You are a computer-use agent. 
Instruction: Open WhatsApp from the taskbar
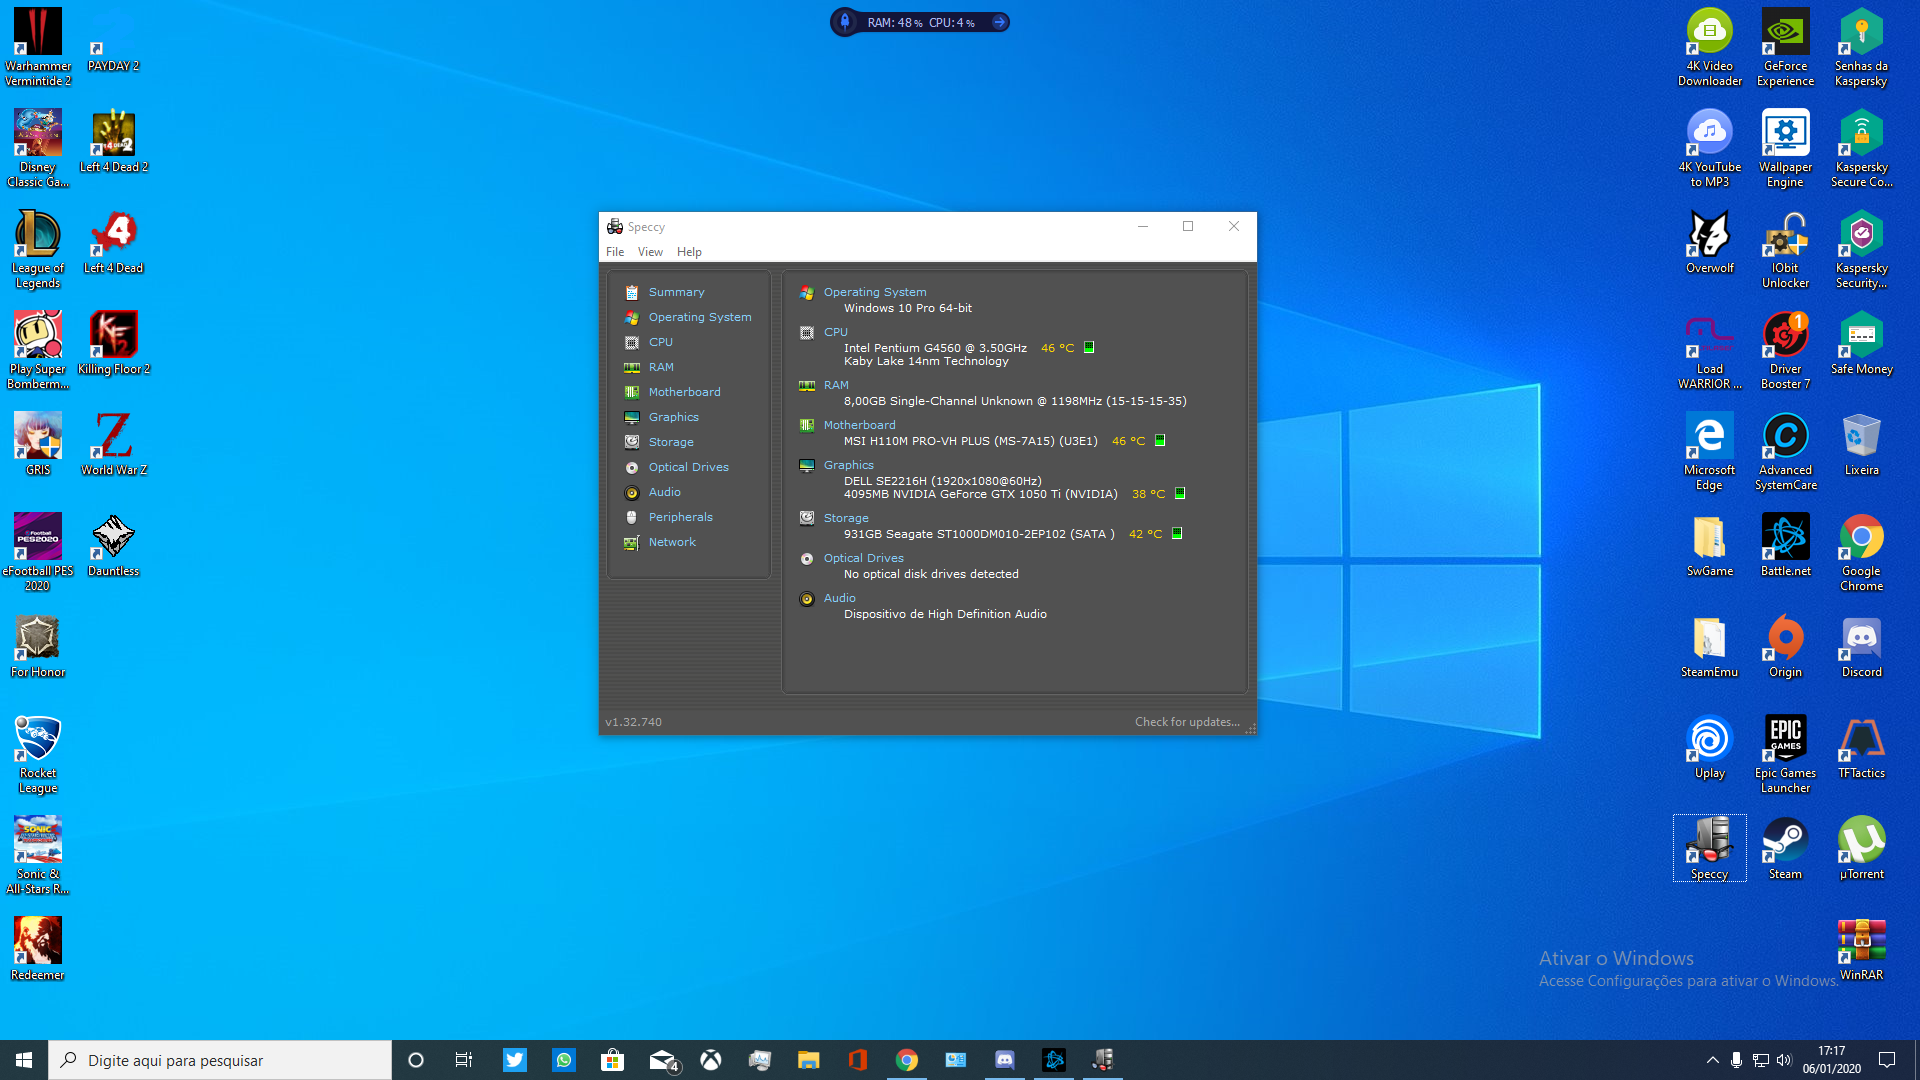click(564, 1060)
